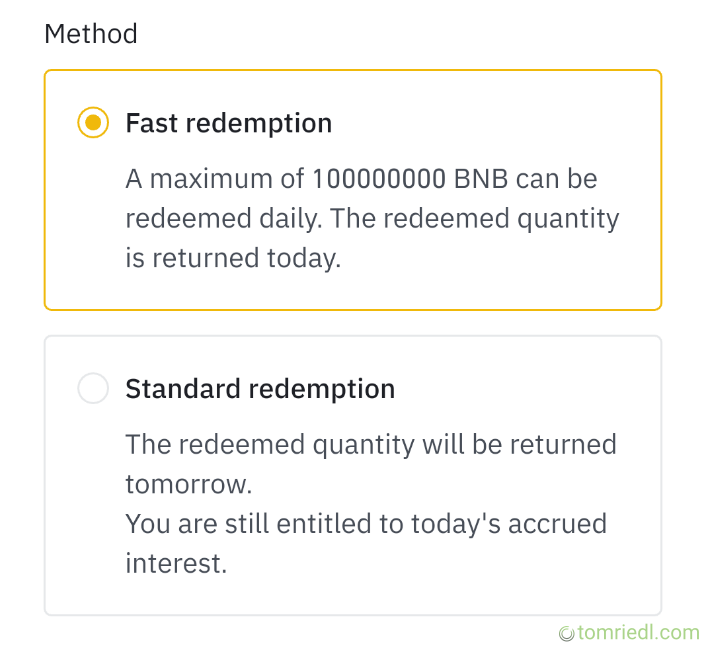Select the Fast redemption radio button
The width and height of the screenshot is (707, 648).
(x=93, y=123)
